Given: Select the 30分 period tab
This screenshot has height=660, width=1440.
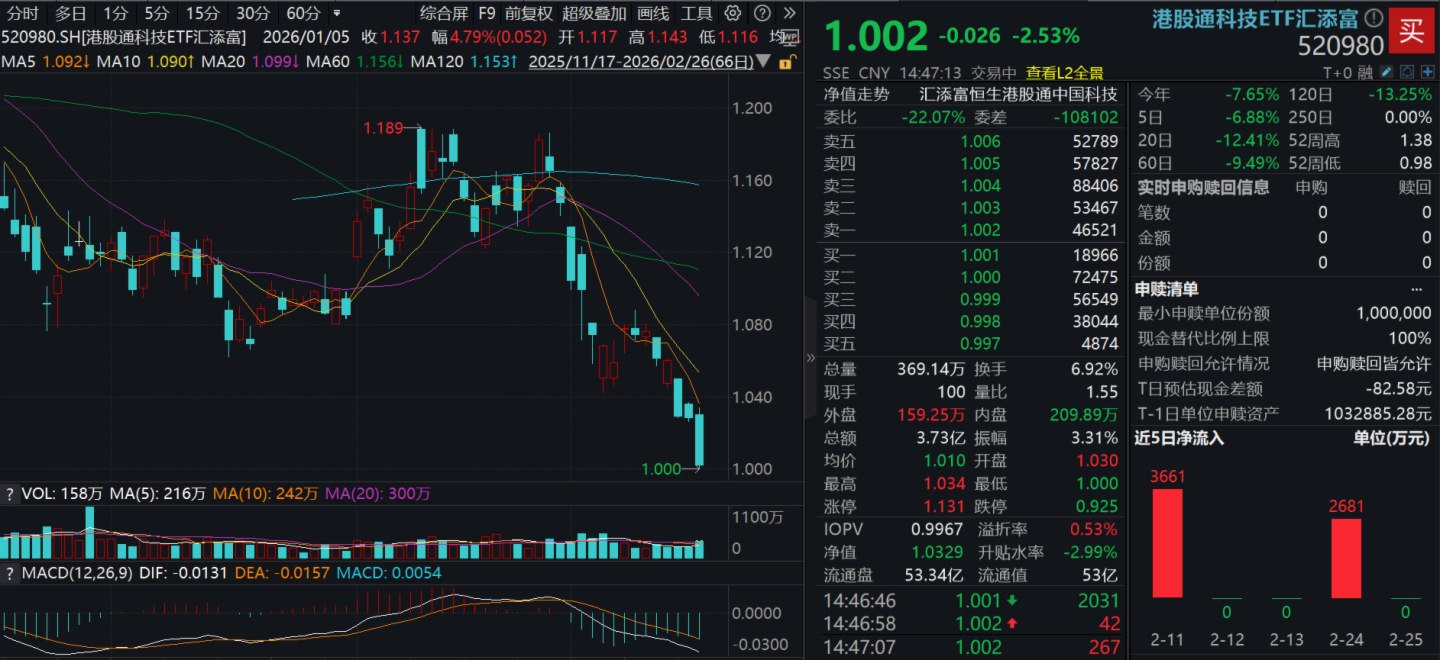Looking at the screenshot, I should (x=252, y=13).
